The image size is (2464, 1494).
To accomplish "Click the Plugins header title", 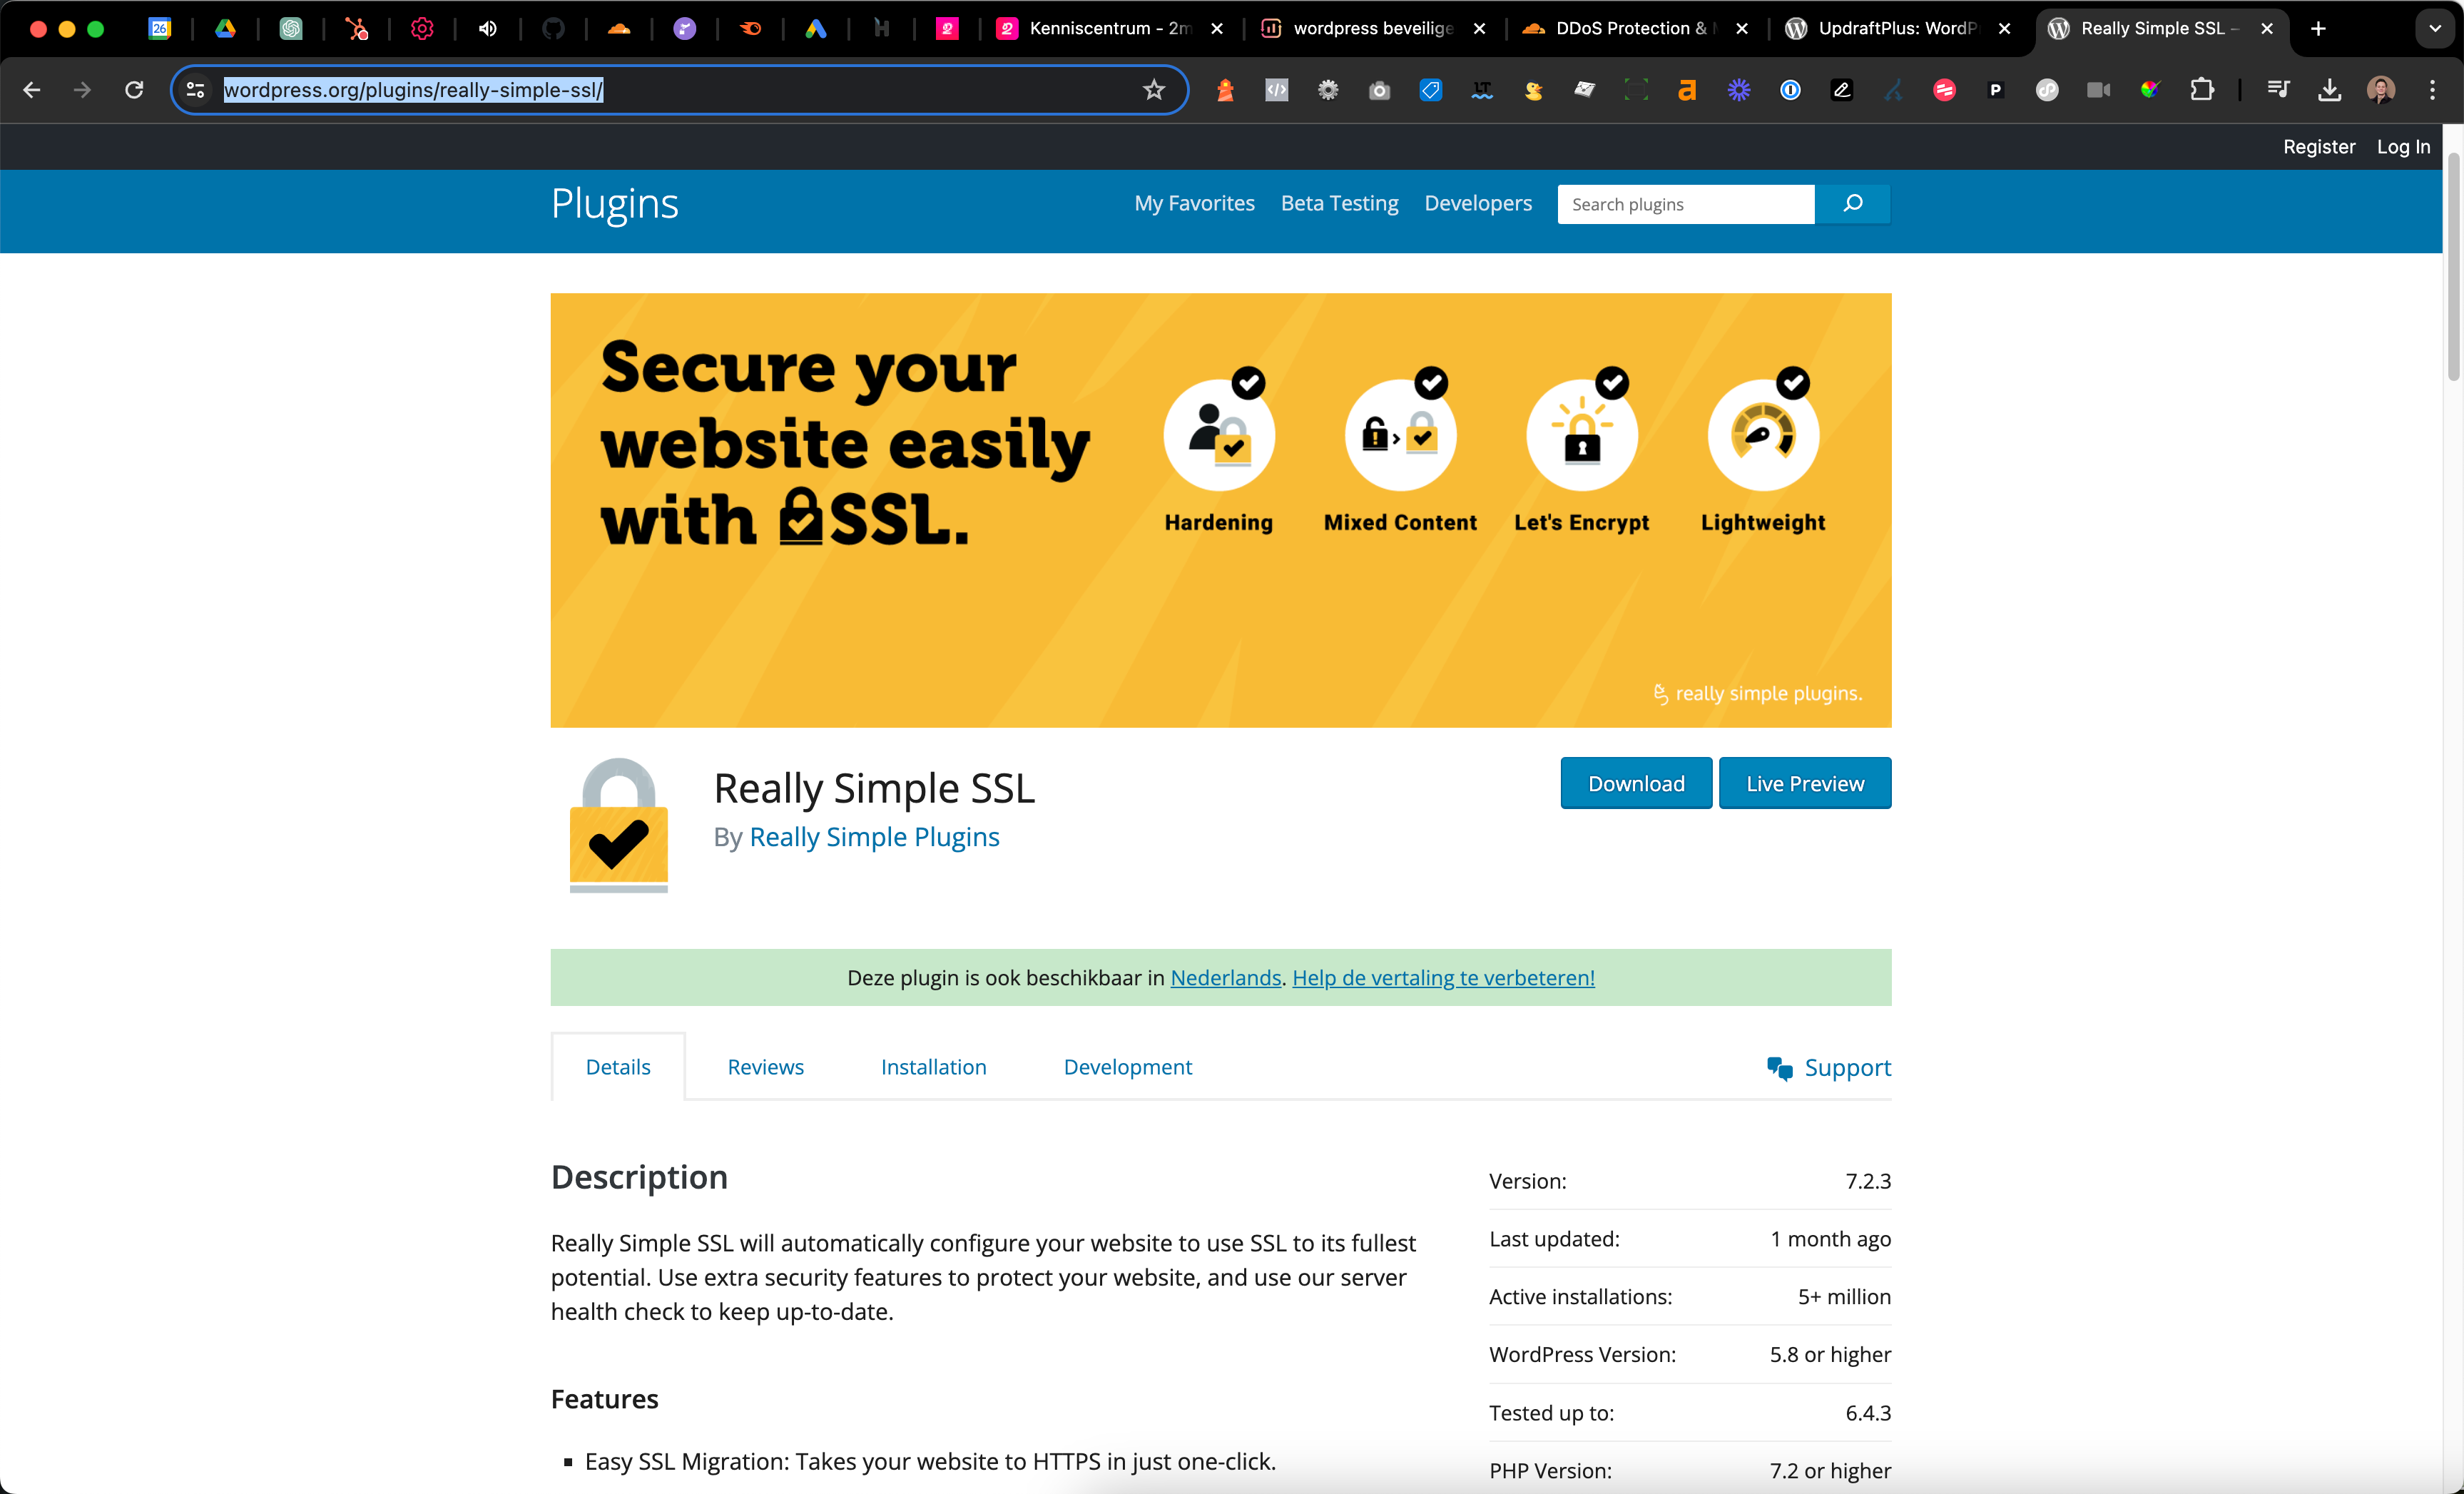I will point(615,204).
